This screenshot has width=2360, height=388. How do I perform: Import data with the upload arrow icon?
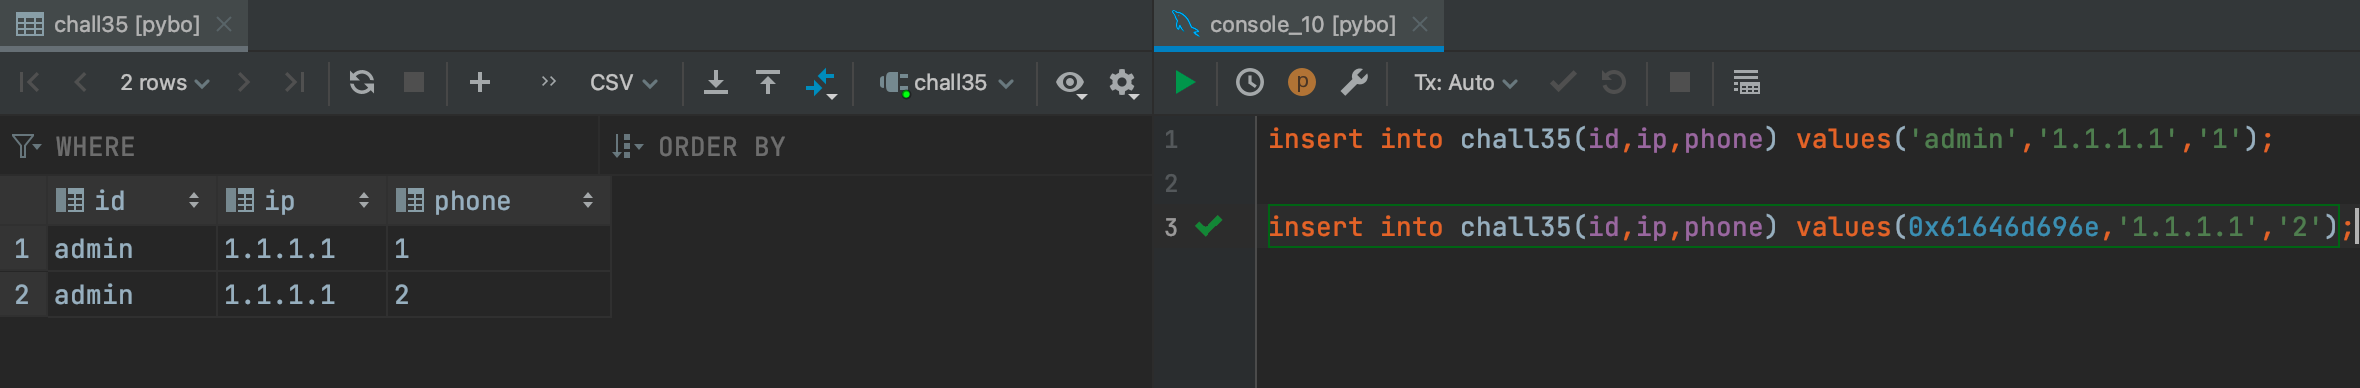point(768,82)
